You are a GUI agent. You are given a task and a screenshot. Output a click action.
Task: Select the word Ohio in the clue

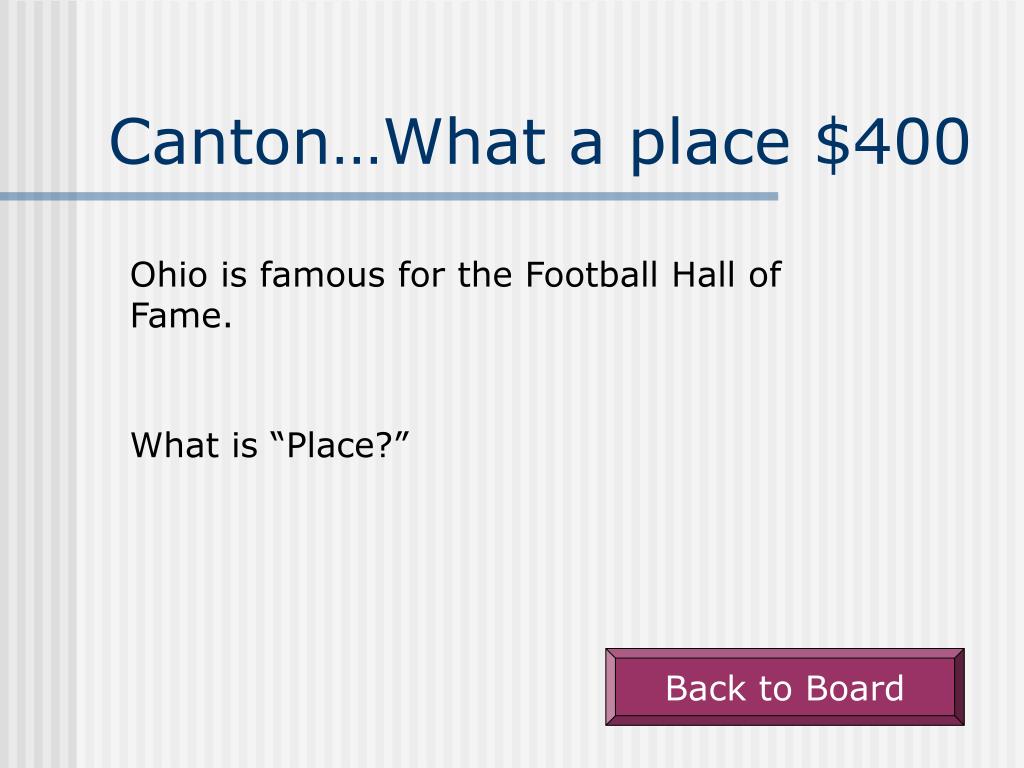(x=169, y=274)
